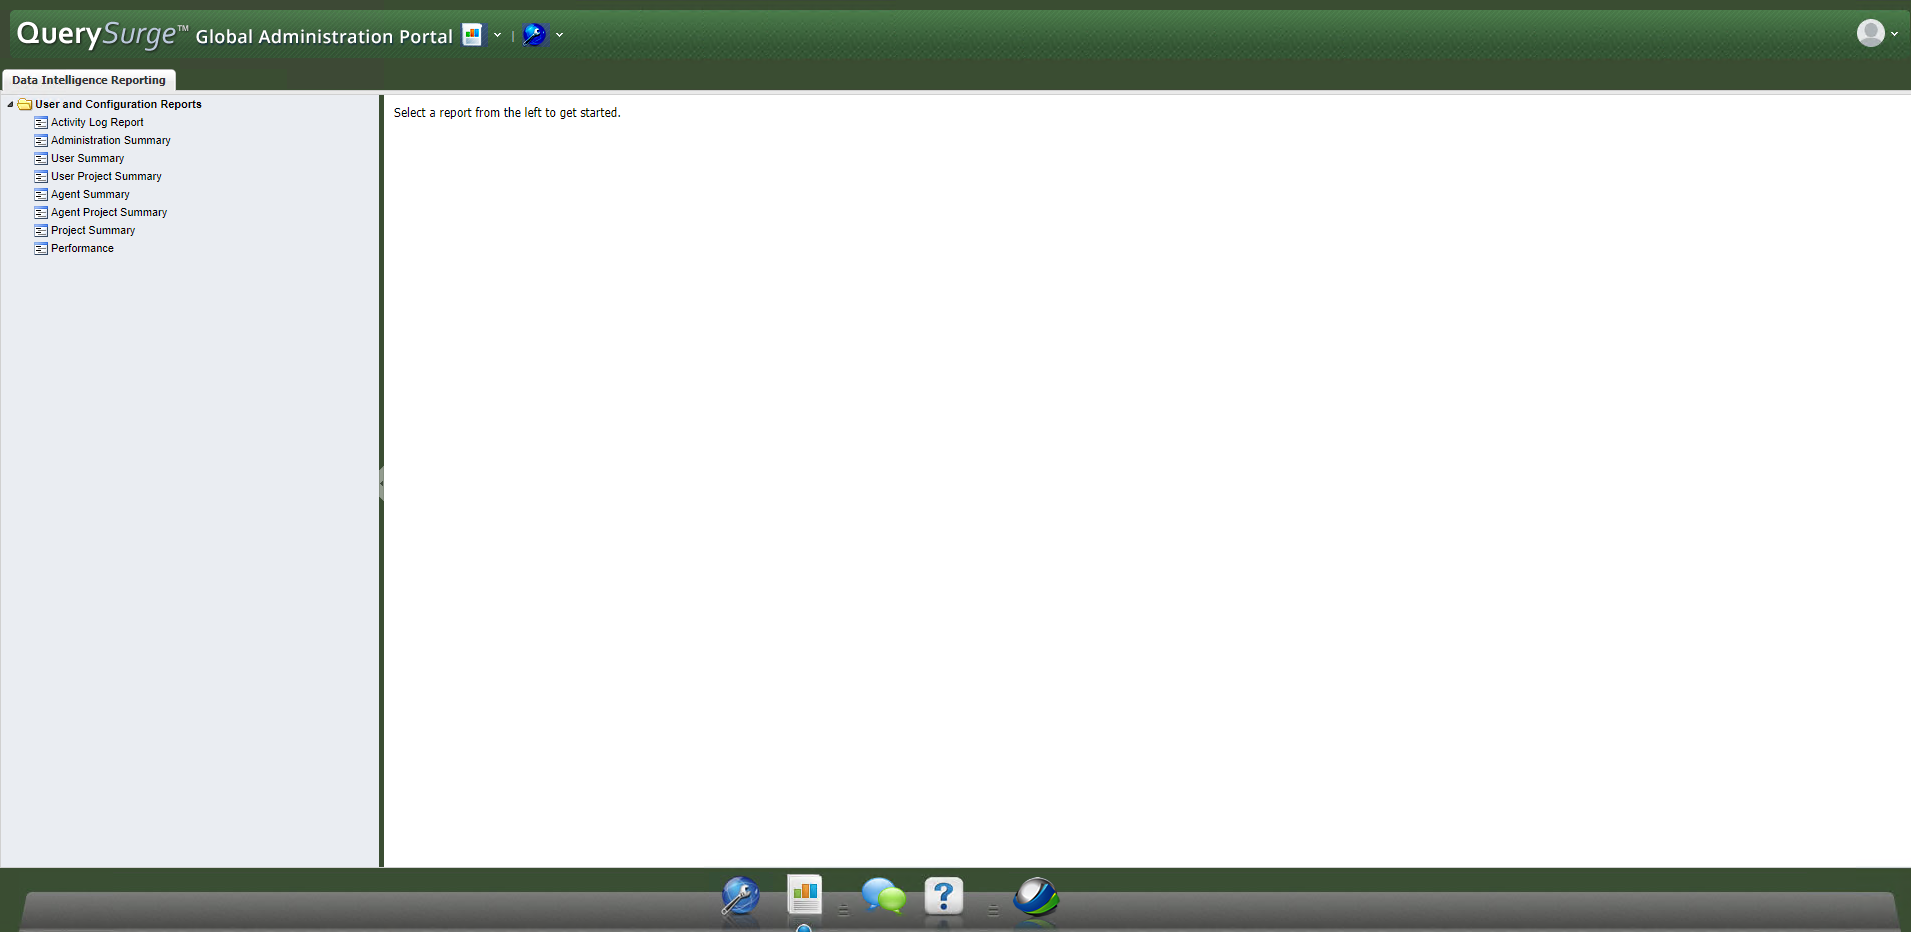Open the Agent Summary report
Screen dimensions: 1911x932
(90, 194)
